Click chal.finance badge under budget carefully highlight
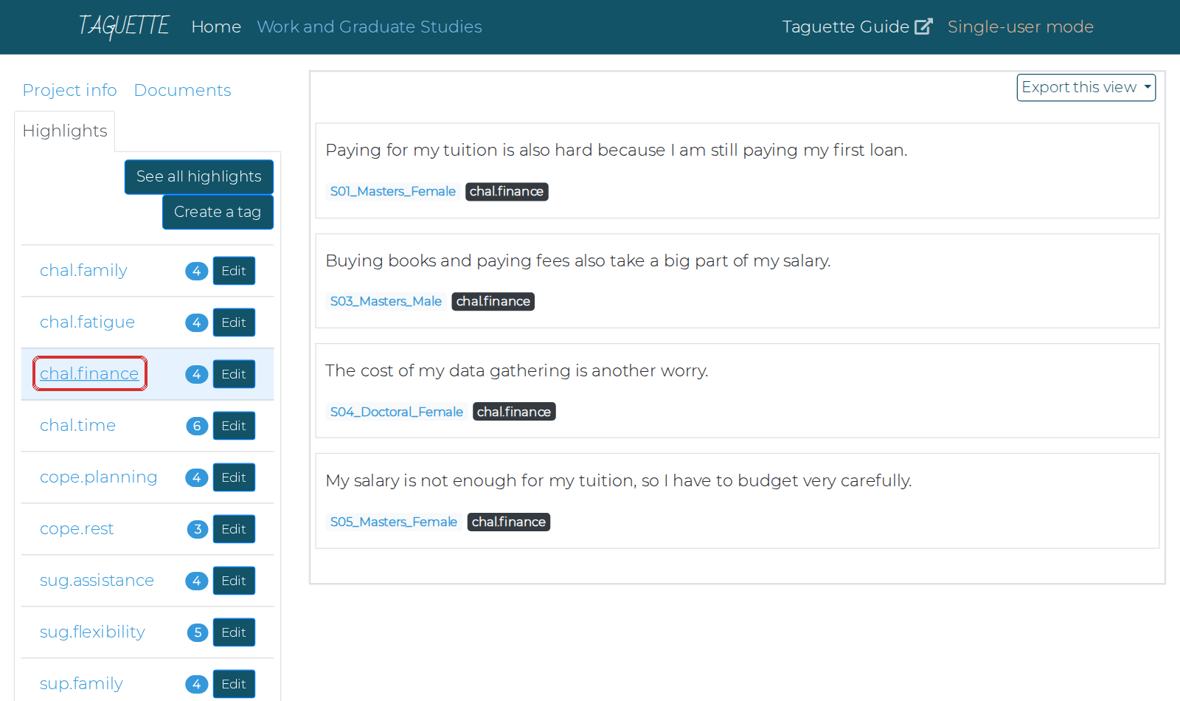The width and height of the screenshot is (1180, 701). [509, 522]
